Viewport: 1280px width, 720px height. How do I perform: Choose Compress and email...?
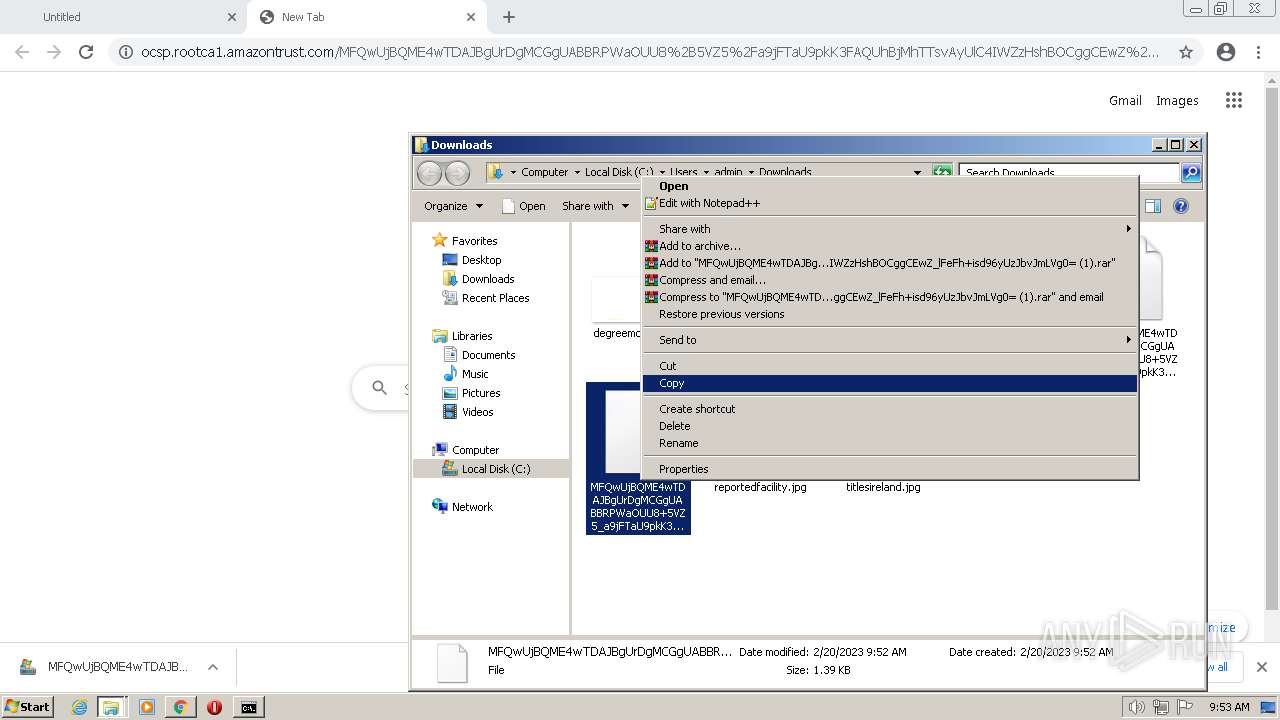point(890,280)
